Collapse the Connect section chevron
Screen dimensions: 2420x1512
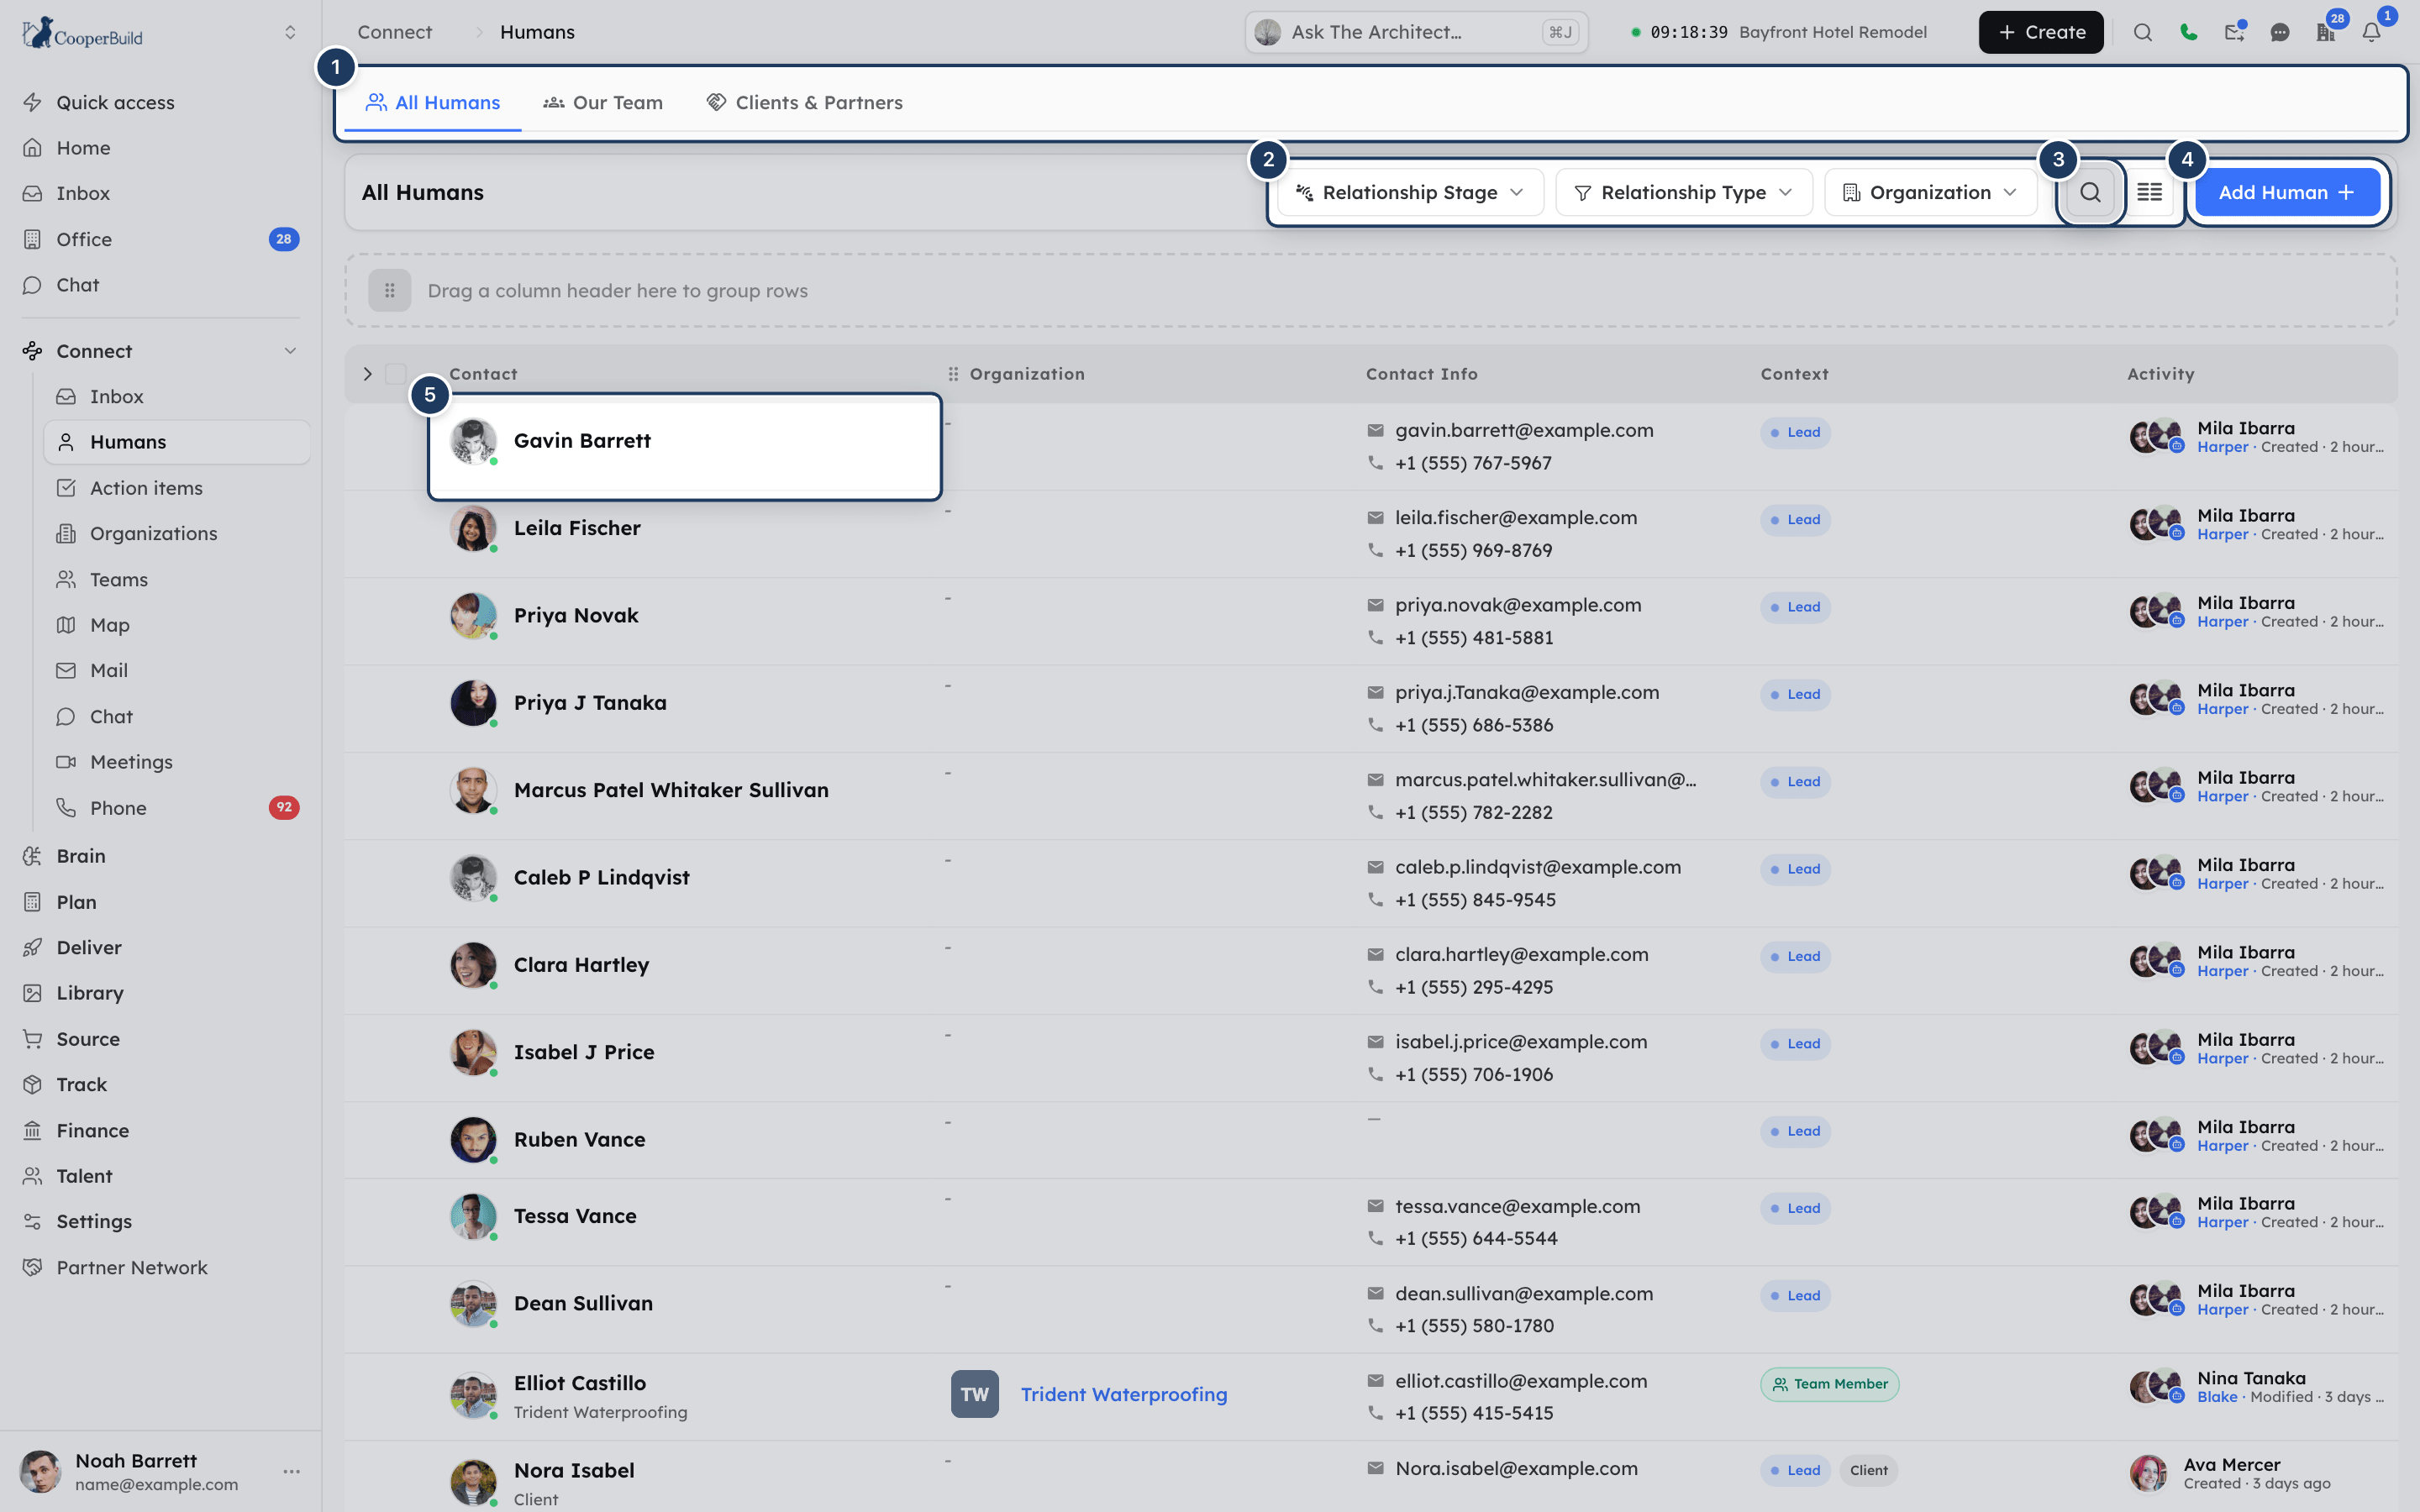coord(290,351)
